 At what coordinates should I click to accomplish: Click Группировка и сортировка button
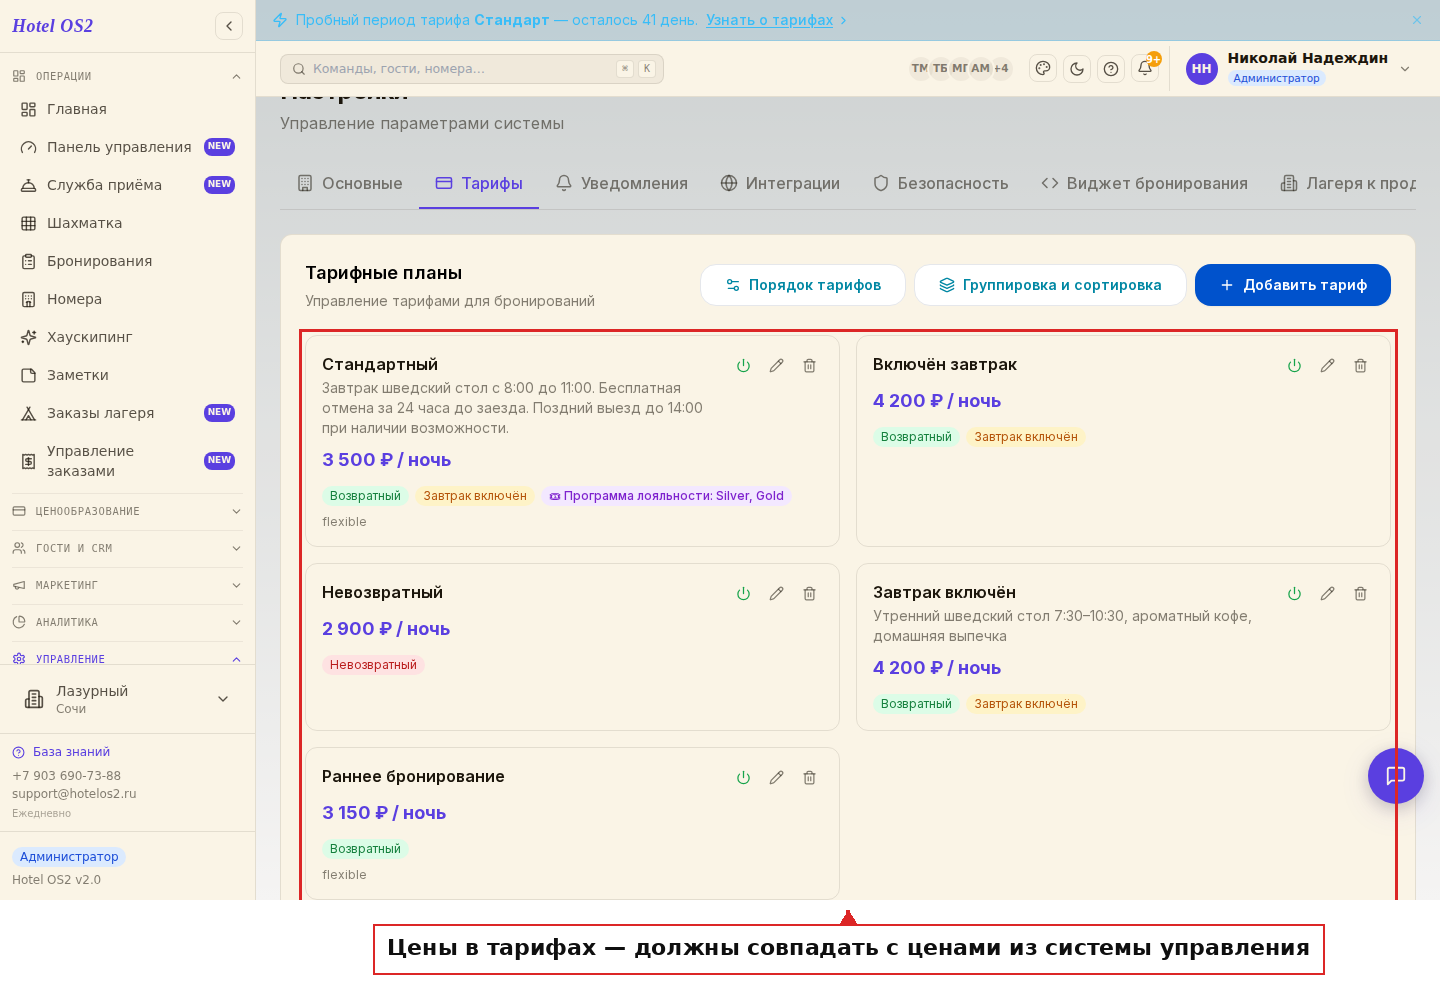(1050, 285)
